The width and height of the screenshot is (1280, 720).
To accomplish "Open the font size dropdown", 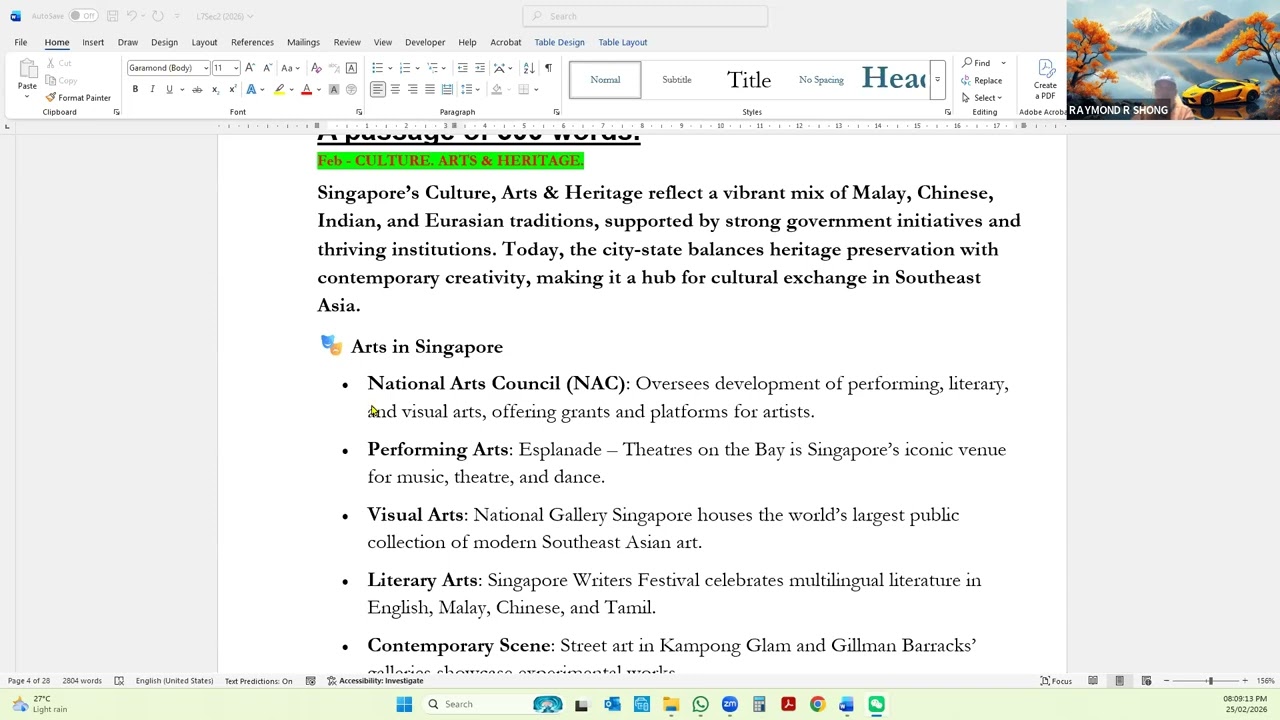I will pyautogui.click(x=235, y=68).
